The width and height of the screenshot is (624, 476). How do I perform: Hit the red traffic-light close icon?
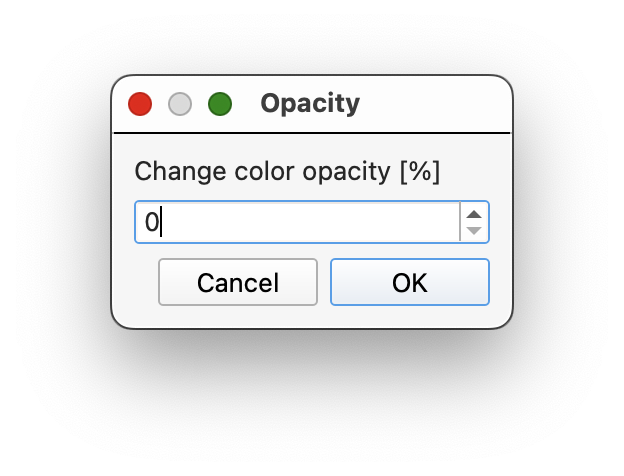(x=140, y=104)
